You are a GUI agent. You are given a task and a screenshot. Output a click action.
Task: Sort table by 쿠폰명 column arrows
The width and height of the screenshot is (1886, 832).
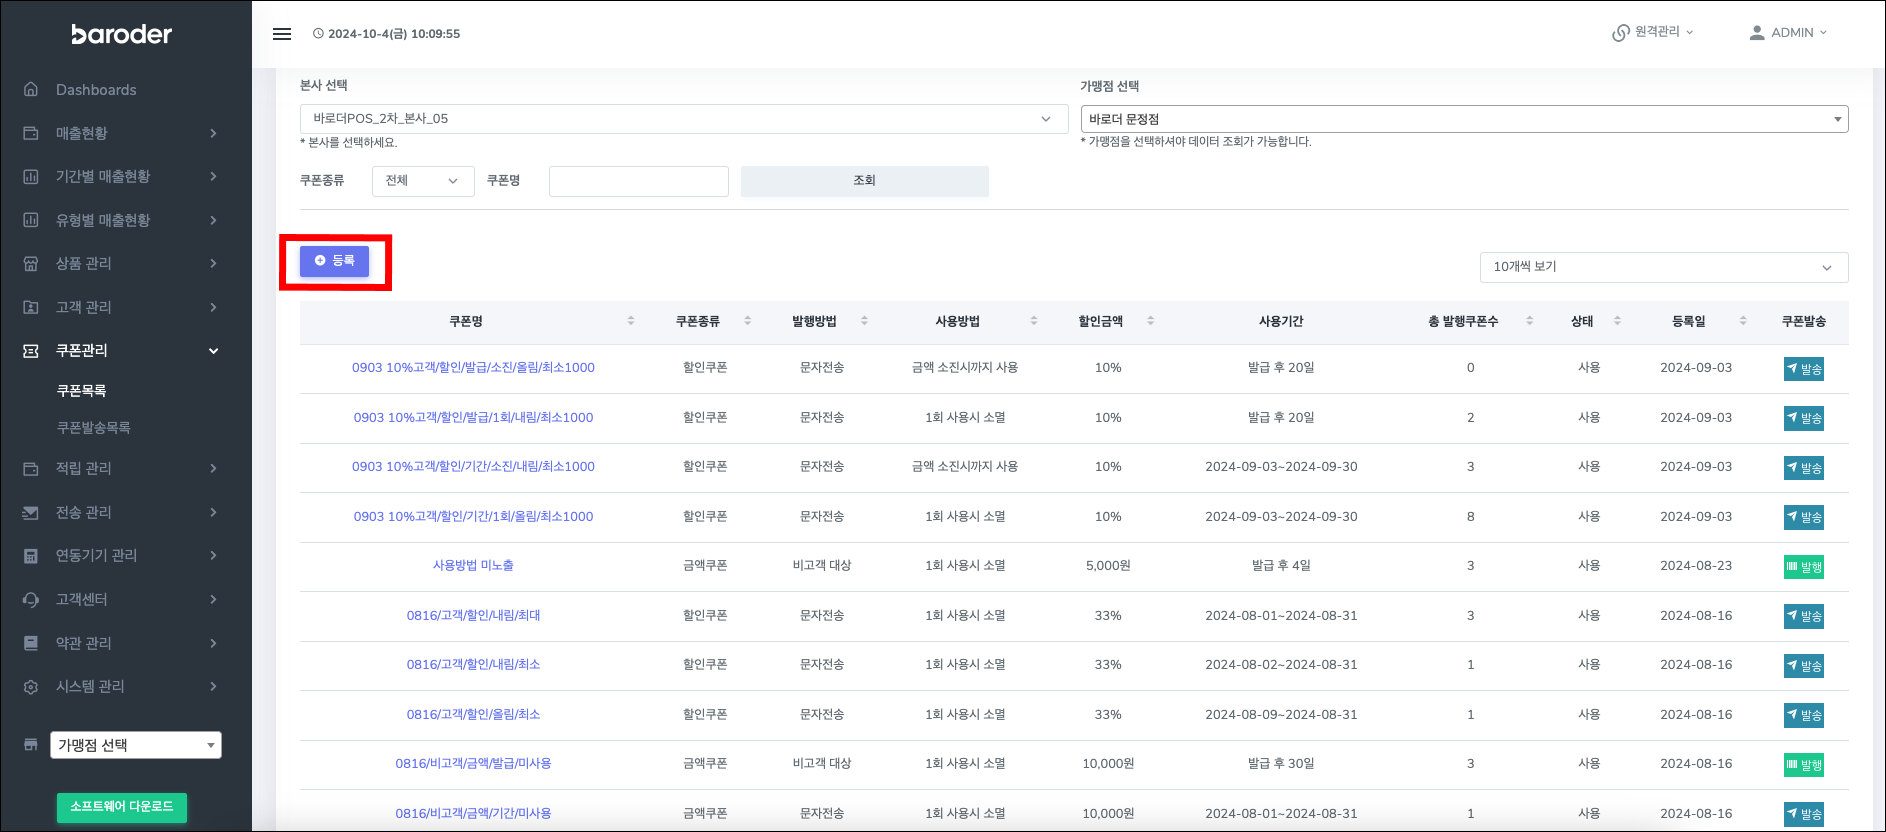pyautogui.click(x=630, y=321)
